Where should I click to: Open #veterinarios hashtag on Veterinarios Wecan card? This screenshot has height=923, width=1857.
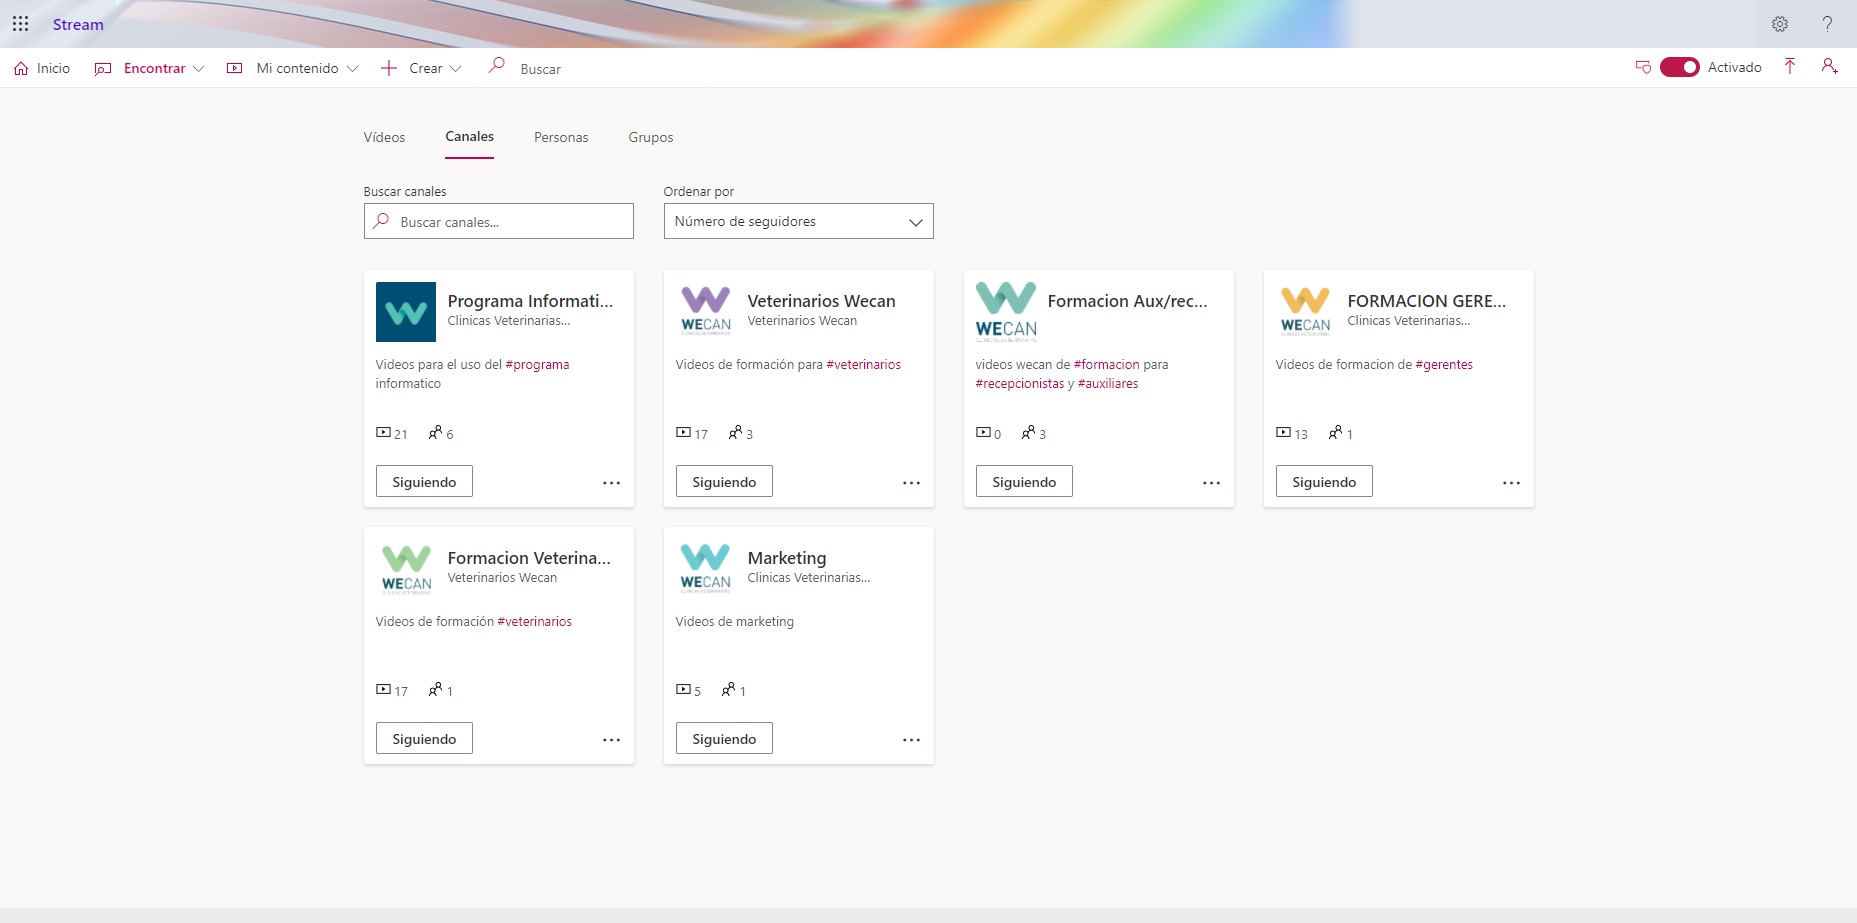click(863, 365)
